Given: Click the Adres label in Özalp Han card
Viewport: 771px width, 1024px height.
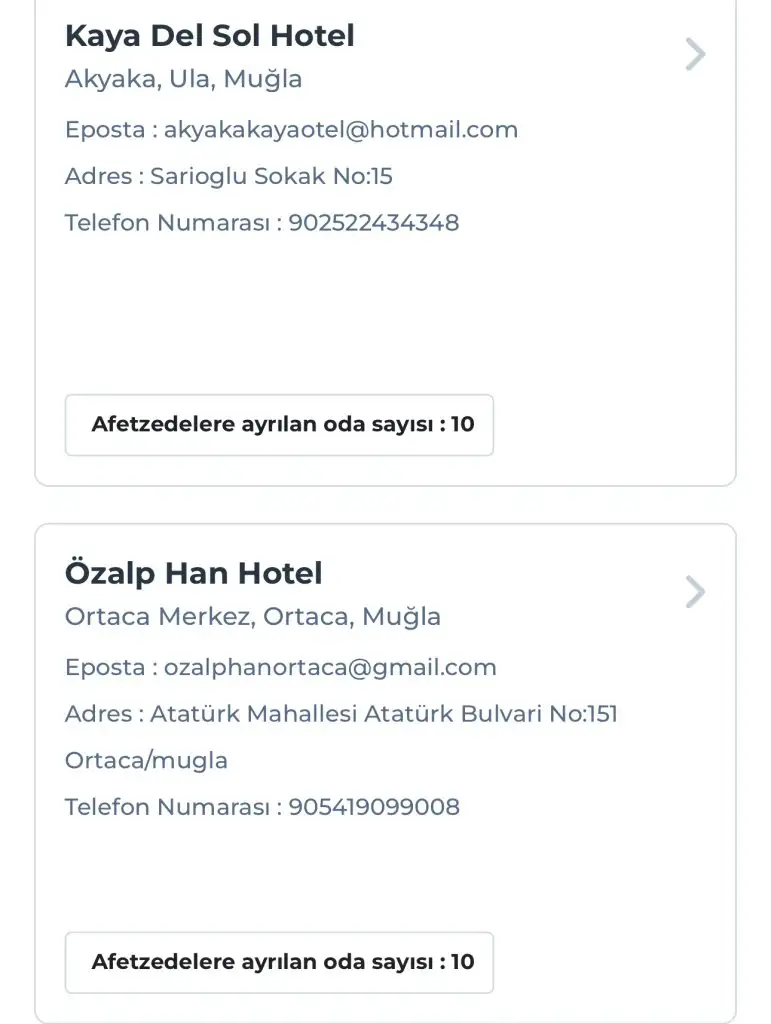Looking at the screenshot, I should coord(98,714).
